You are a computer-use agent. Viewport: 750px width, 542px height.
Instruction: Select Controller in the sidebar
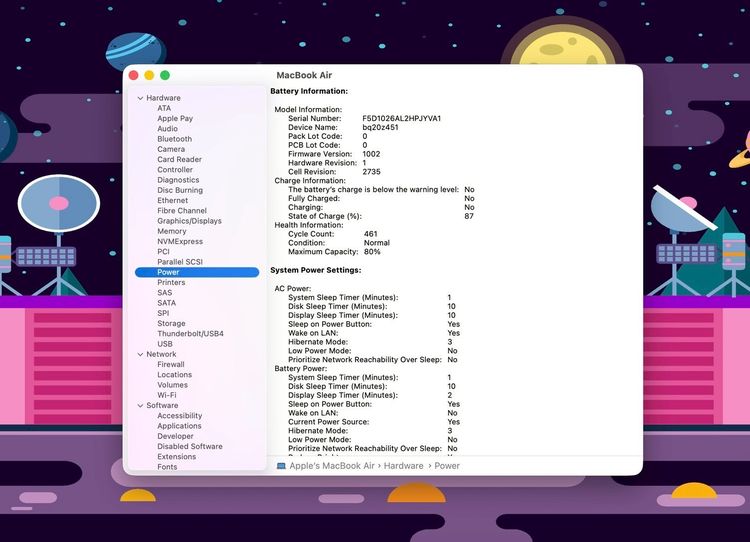point(175,170)
